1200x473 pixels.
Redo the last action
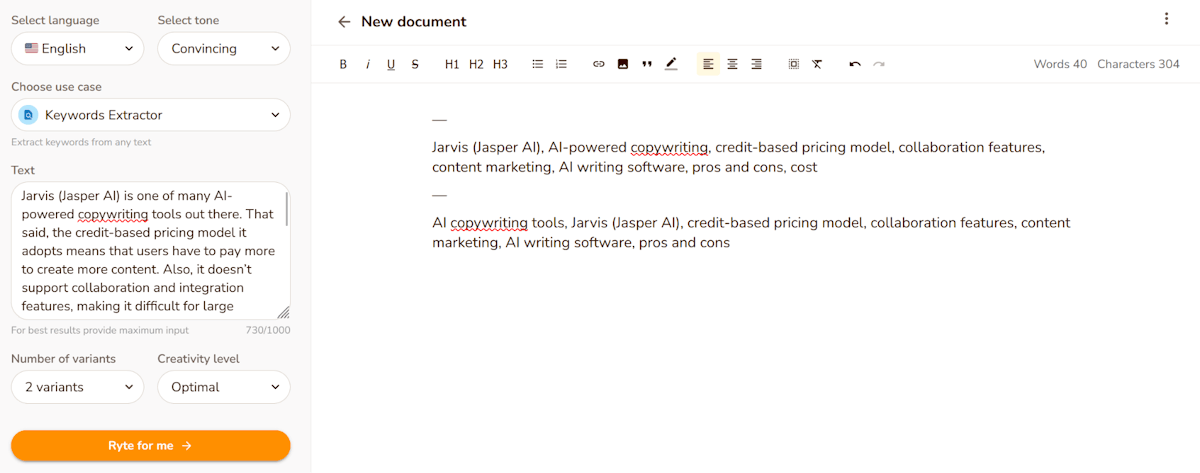point(879,64)
